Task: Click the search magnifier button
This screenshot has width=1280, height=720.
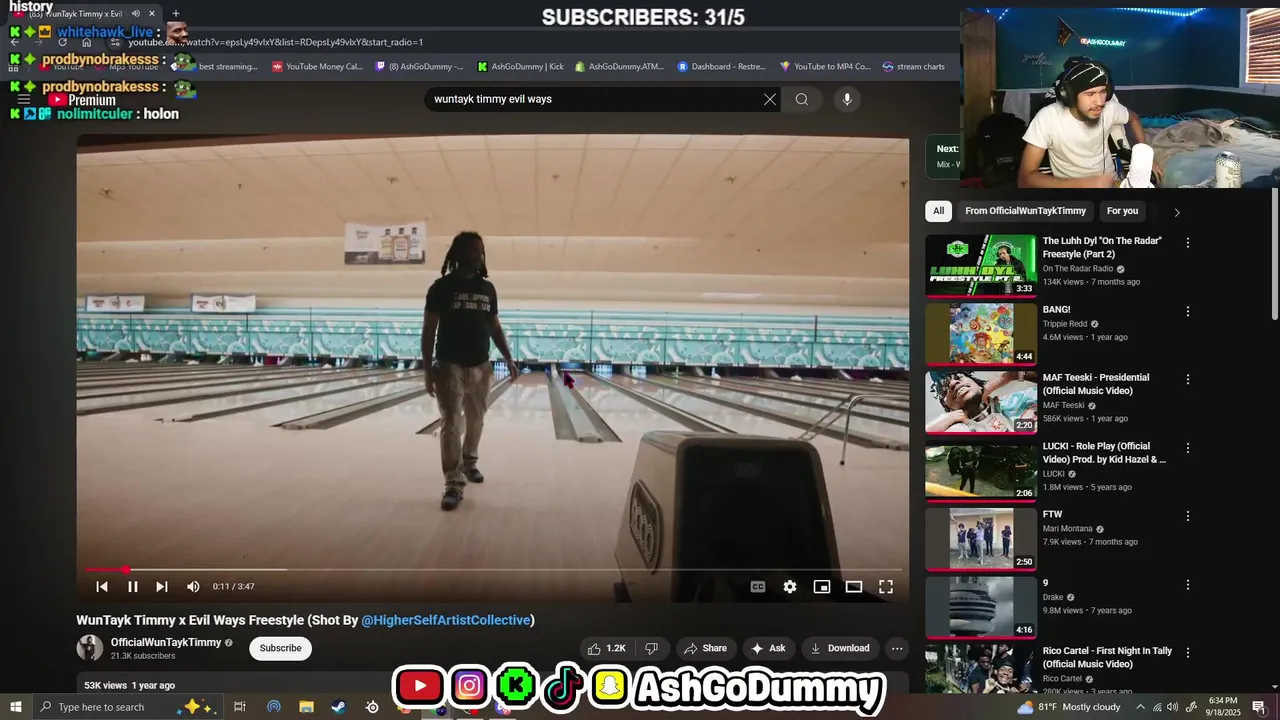Action: [x=802, y=99]
